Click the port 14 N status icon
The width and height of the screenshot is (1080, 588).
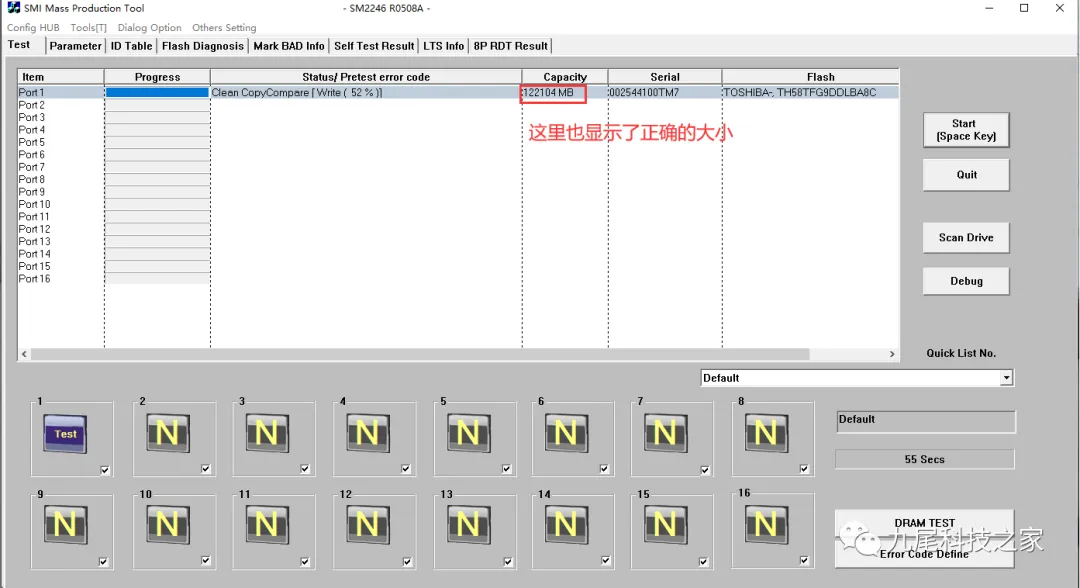point(566,524)
